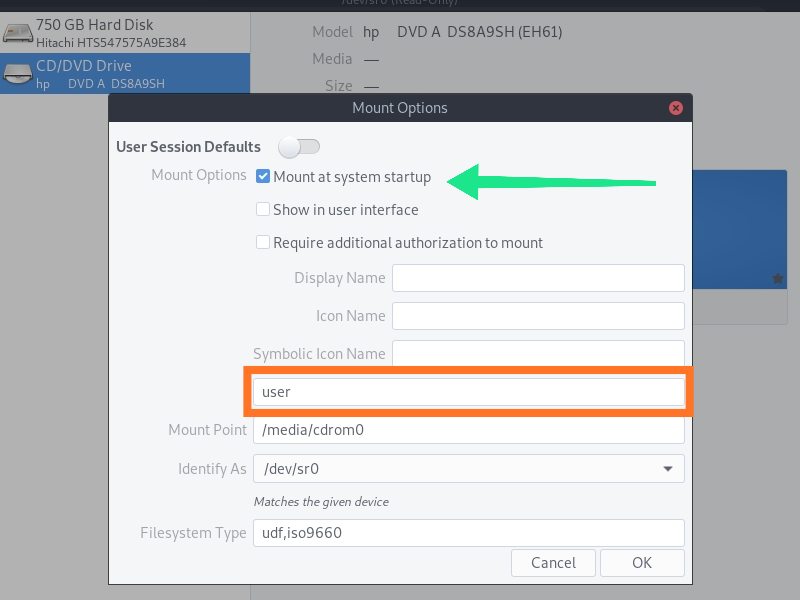Expand the Identify As dropdown arrow
This screenshot has height=600, width=800.
tap(667, 469)
